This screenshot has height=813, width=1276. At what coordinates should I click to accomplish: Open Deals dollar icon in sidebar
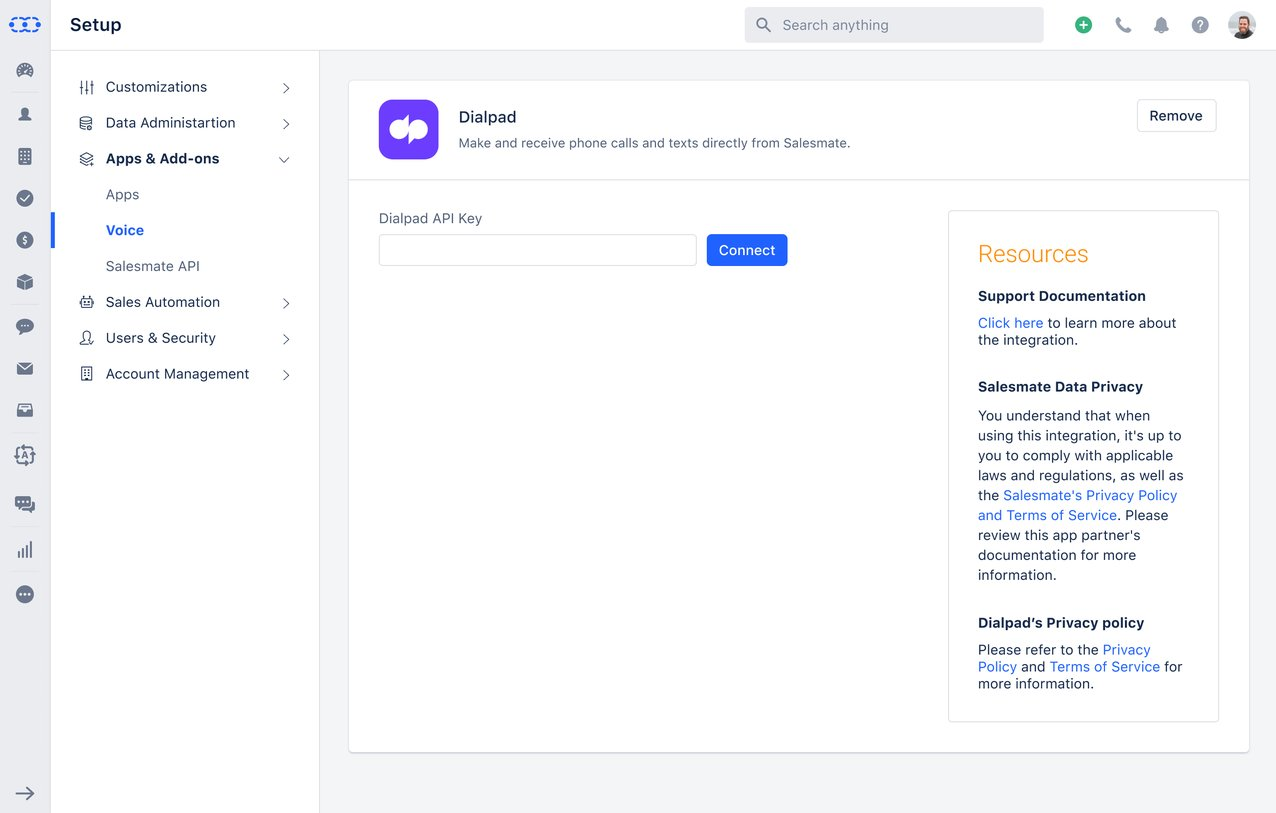pyautogui.click(x=25, y=240)
